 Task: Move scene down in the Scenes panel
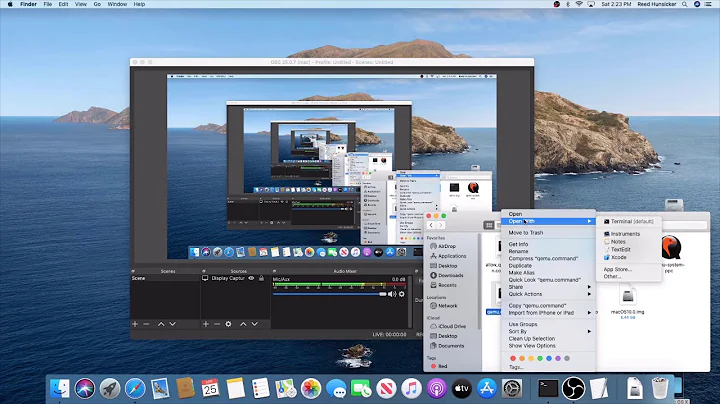[x=172, y=324]
